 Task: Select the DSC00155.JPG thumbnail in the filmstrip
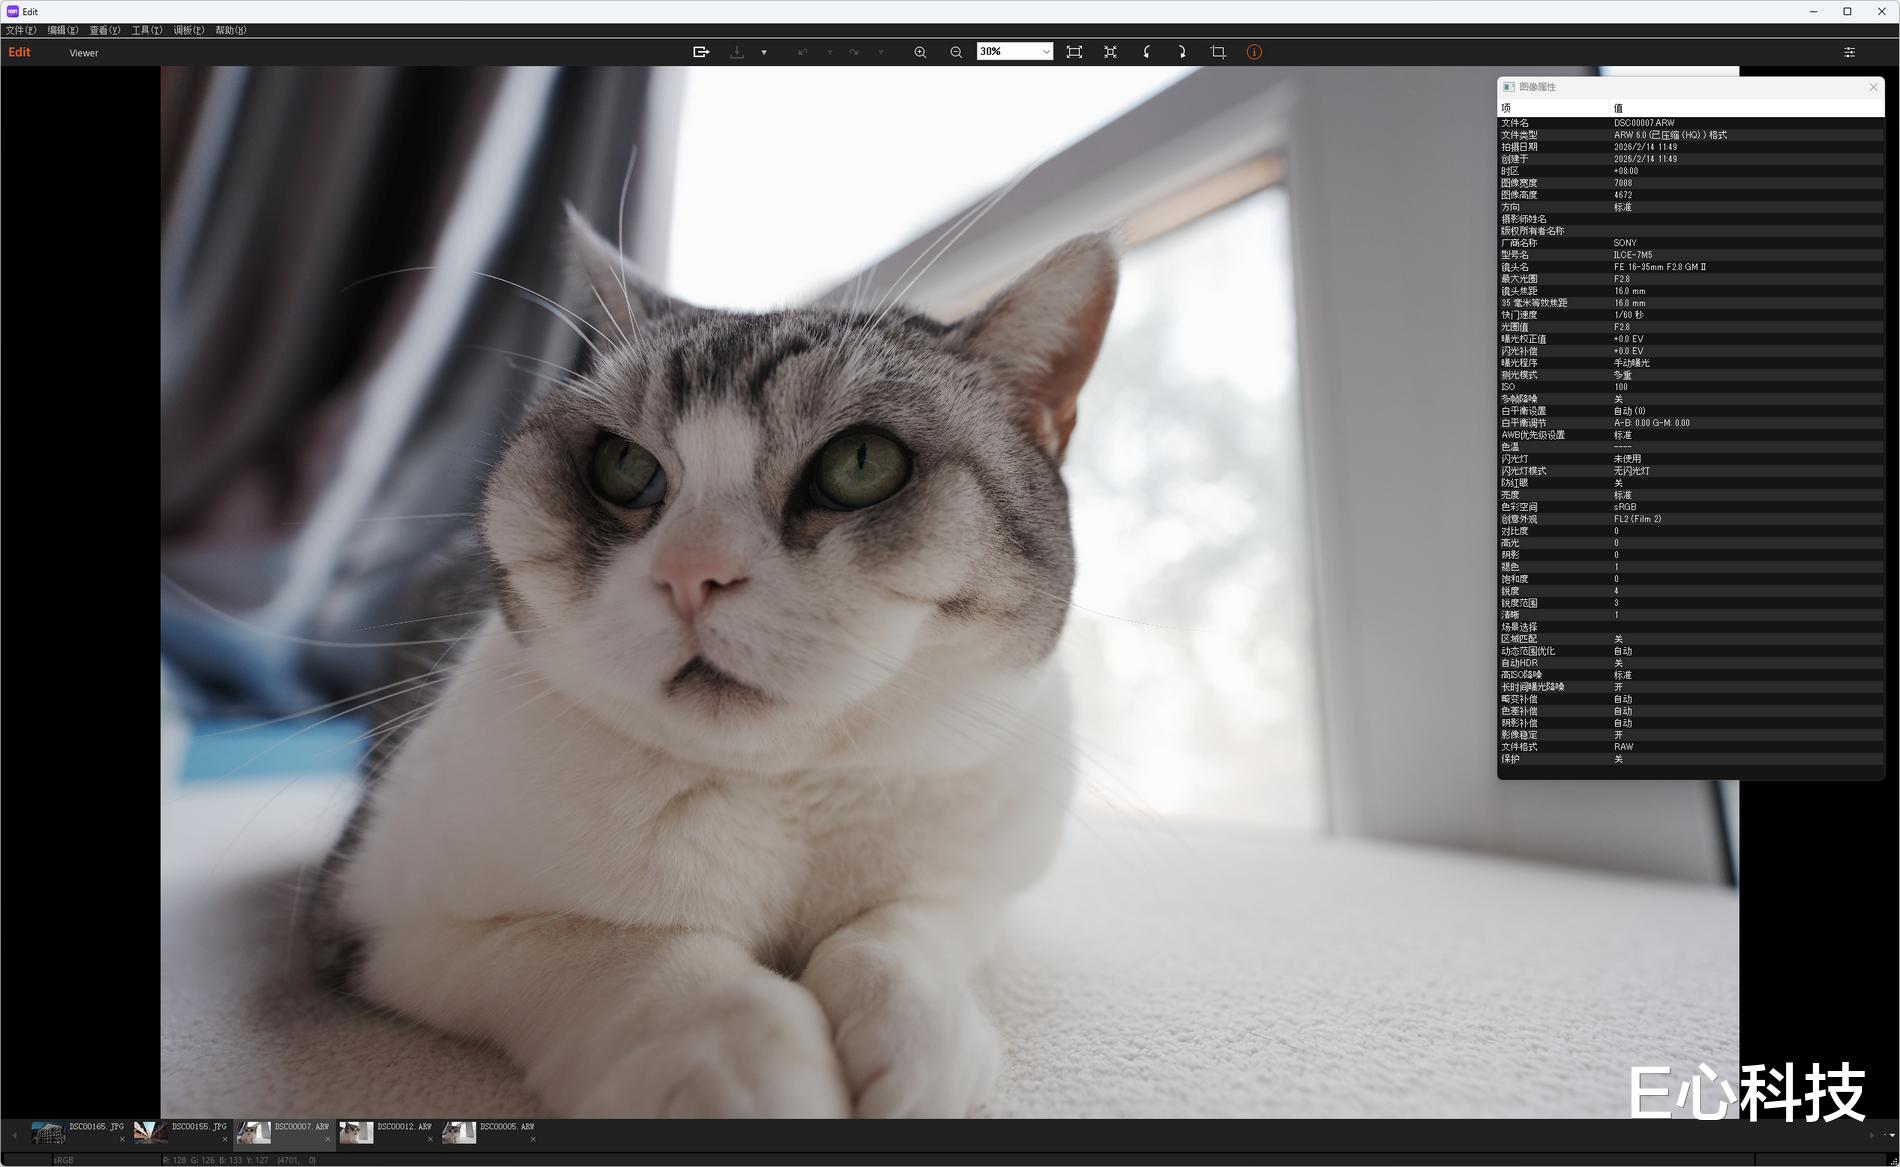coord(151,1132)
